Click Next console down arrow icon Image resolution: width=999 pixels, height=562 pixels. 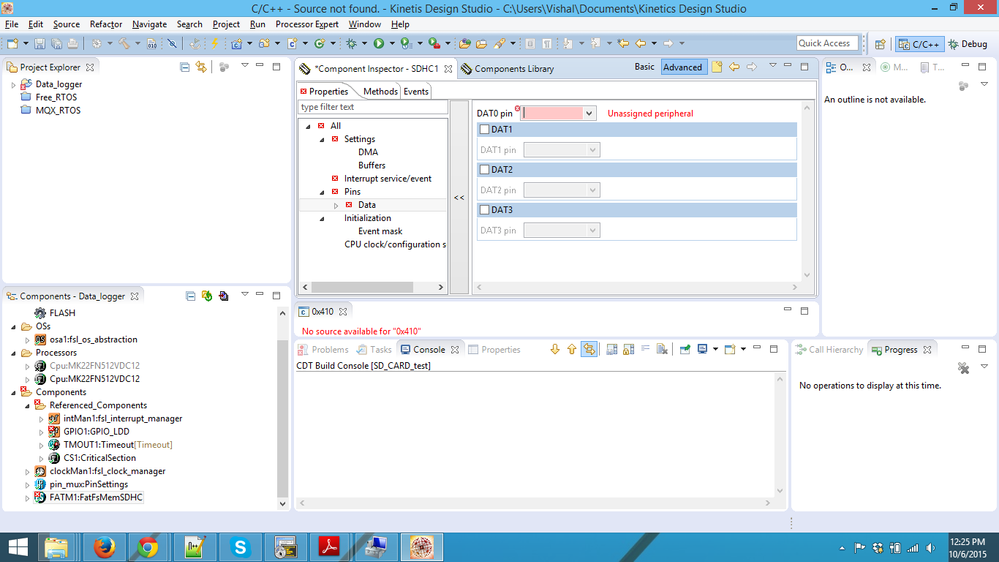(x=555, y=349)
